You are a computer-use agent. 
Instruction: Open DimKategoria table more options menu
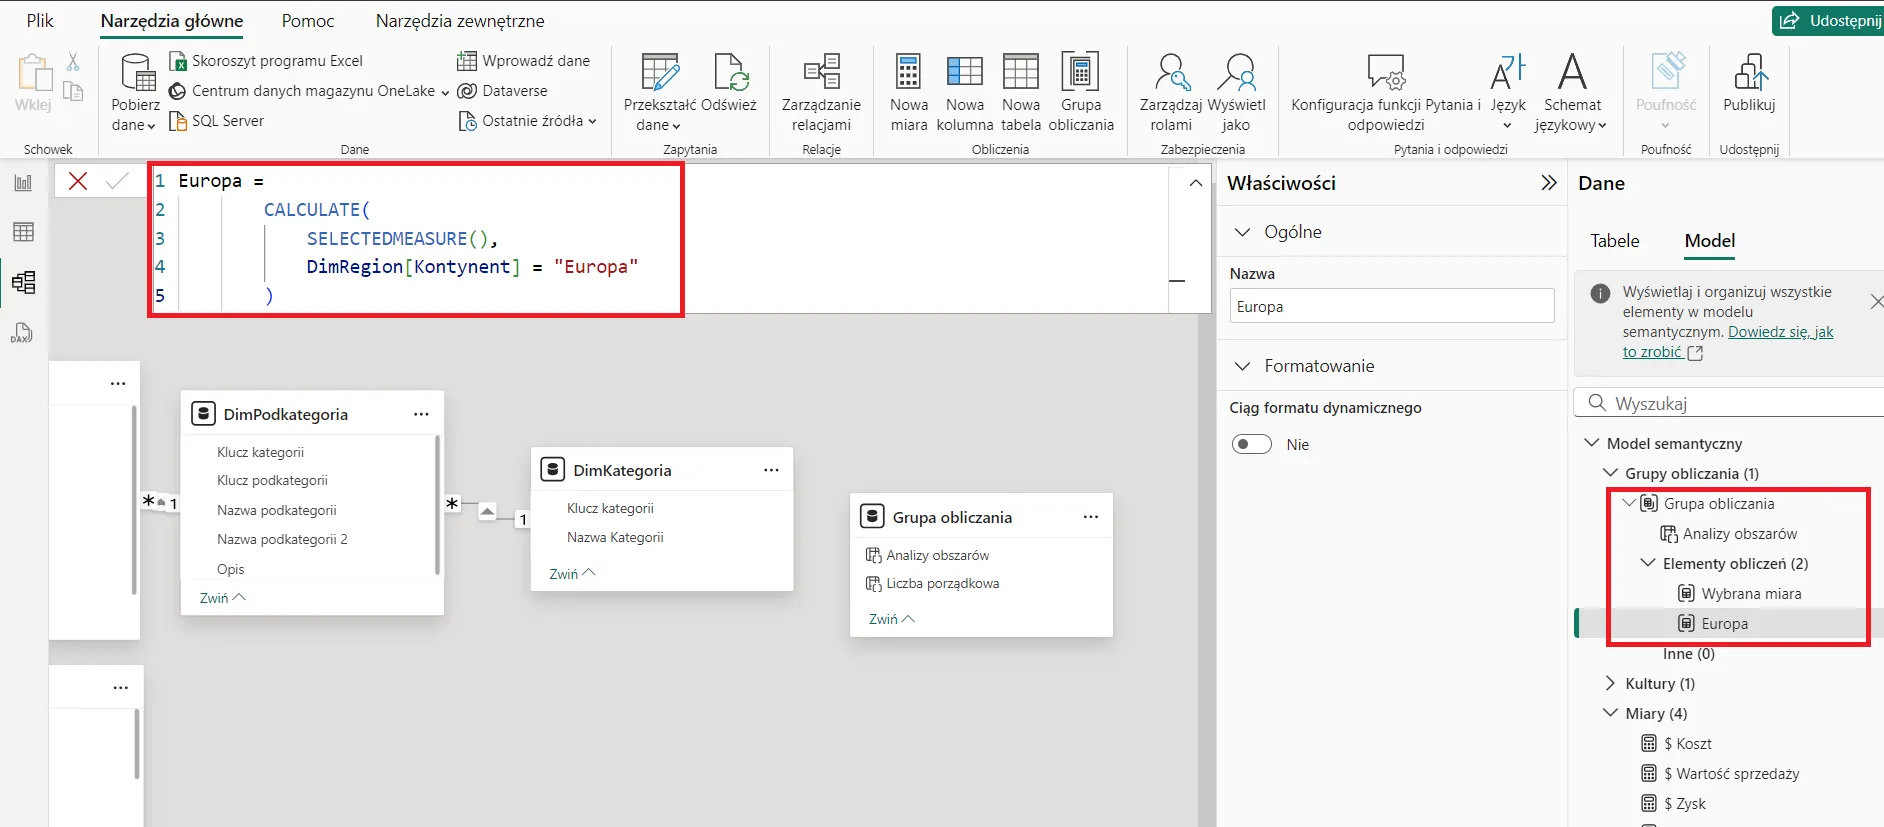coord(771,470)
